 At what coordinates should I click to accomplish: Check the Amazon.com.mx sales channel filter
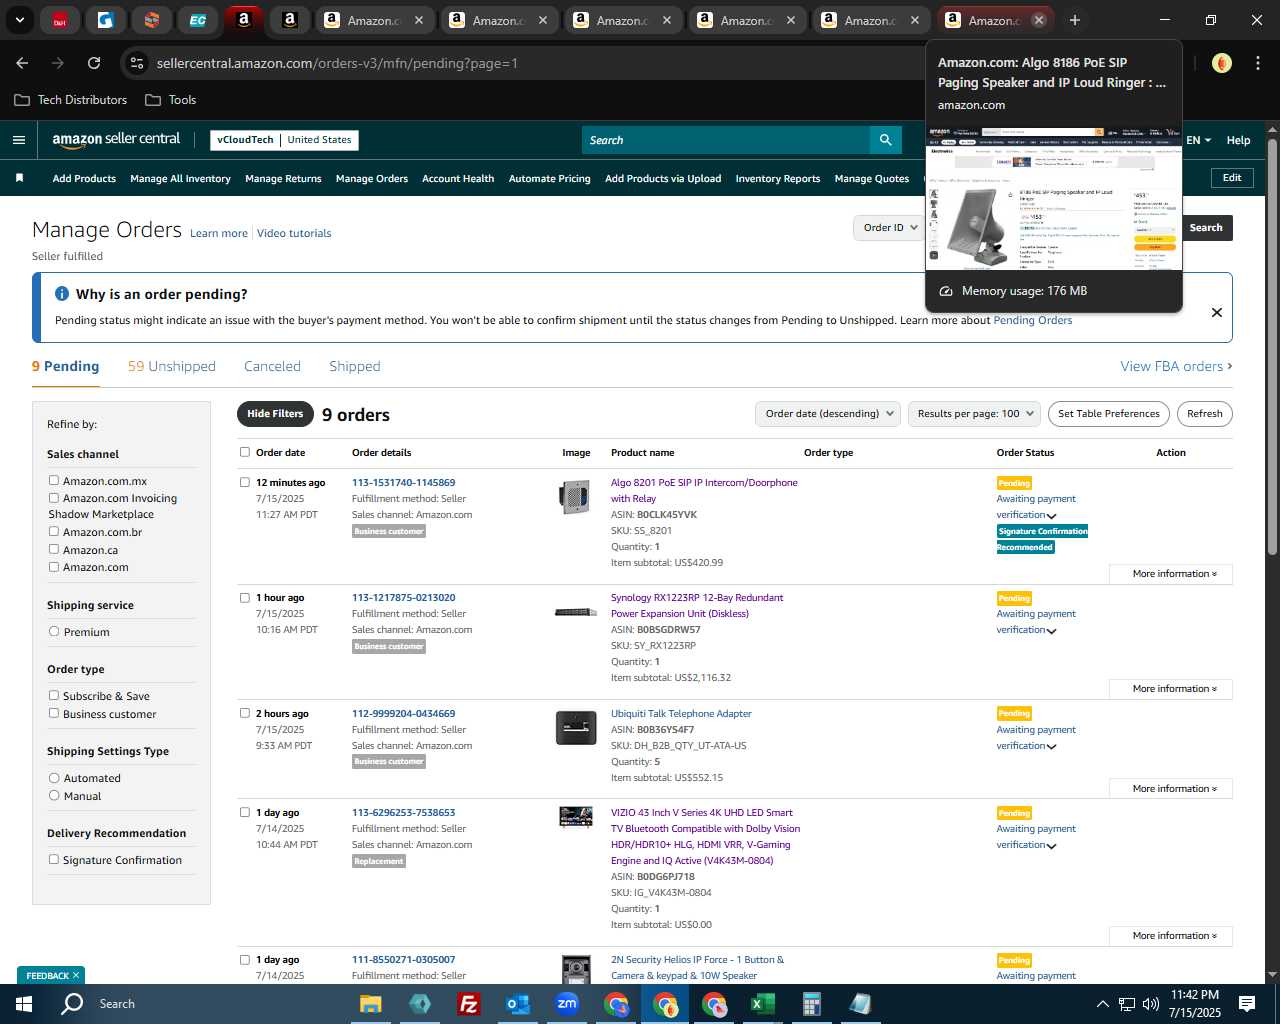tap(54, 481)
